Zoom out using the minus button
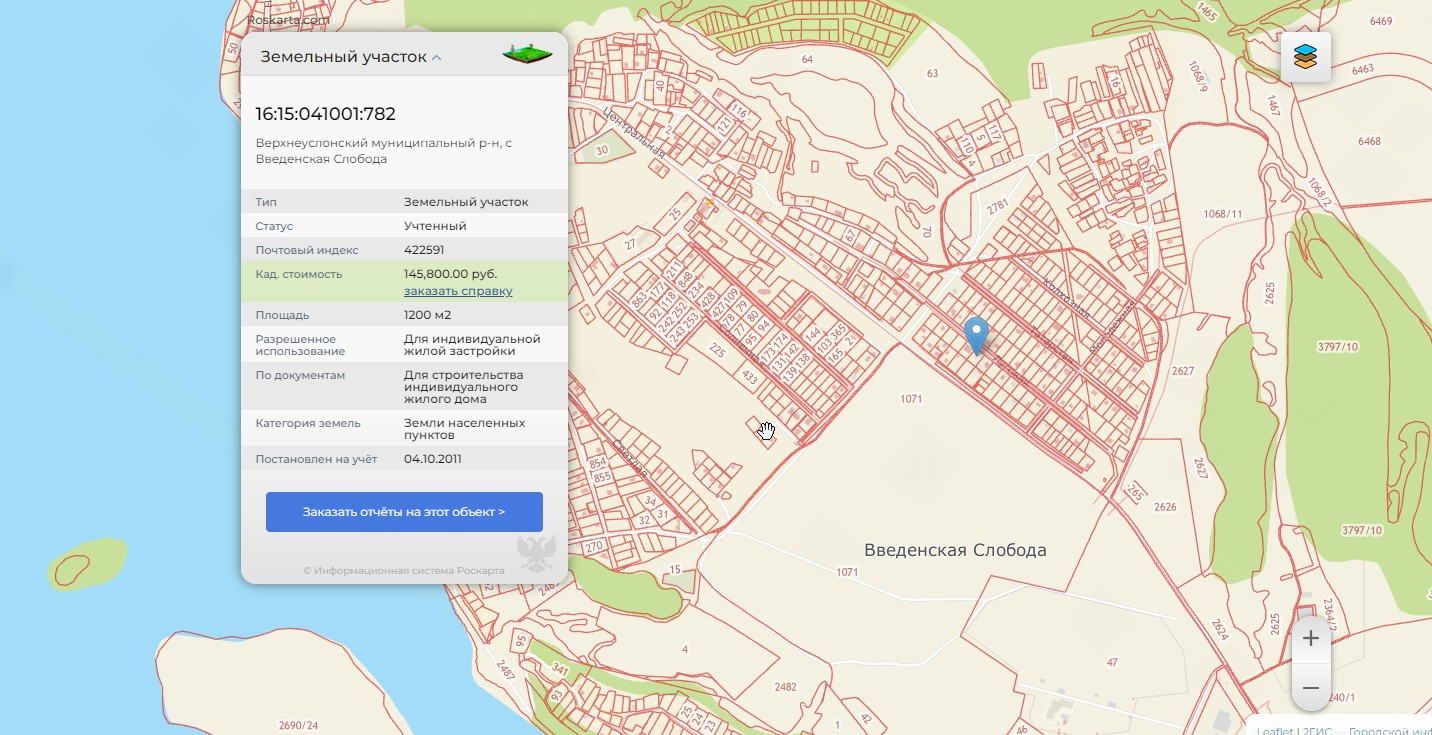The image size is (1432, 735). tap(1311, 689)
